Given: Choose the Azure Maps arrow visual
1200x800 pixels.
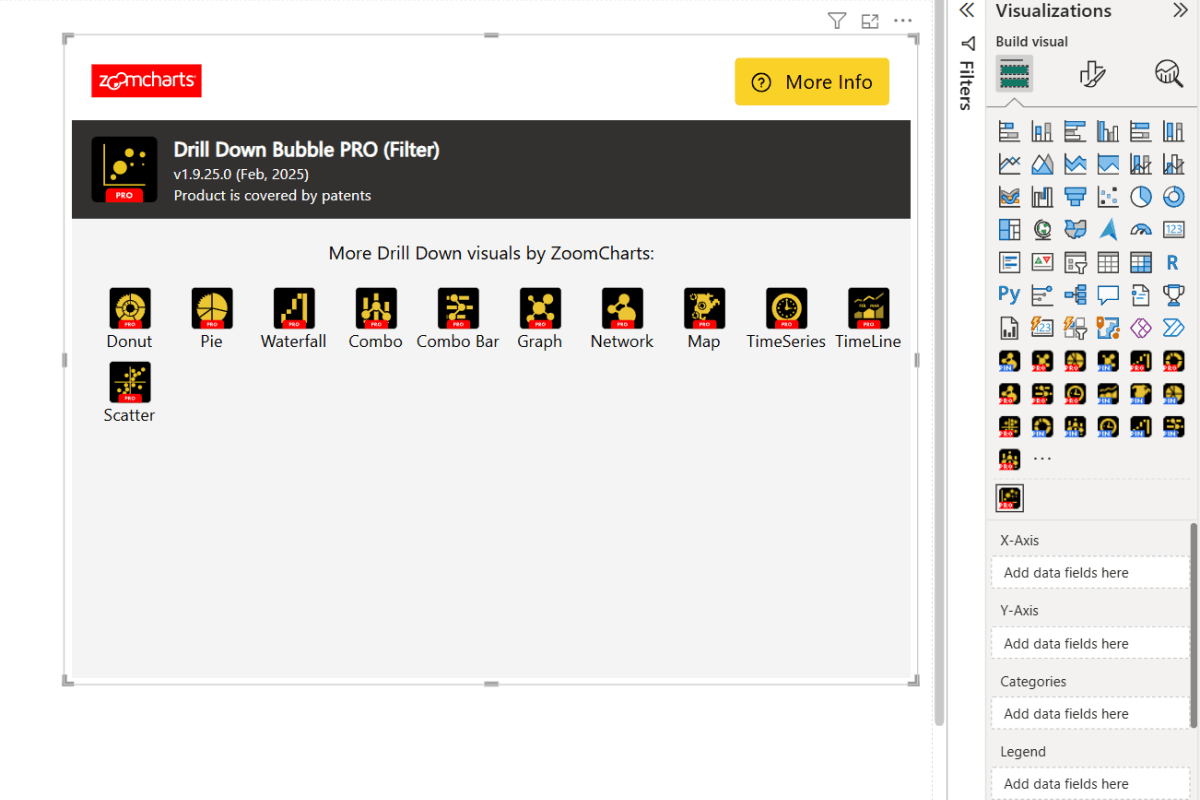Looking at the screenshot, I should coord(1108,230).
